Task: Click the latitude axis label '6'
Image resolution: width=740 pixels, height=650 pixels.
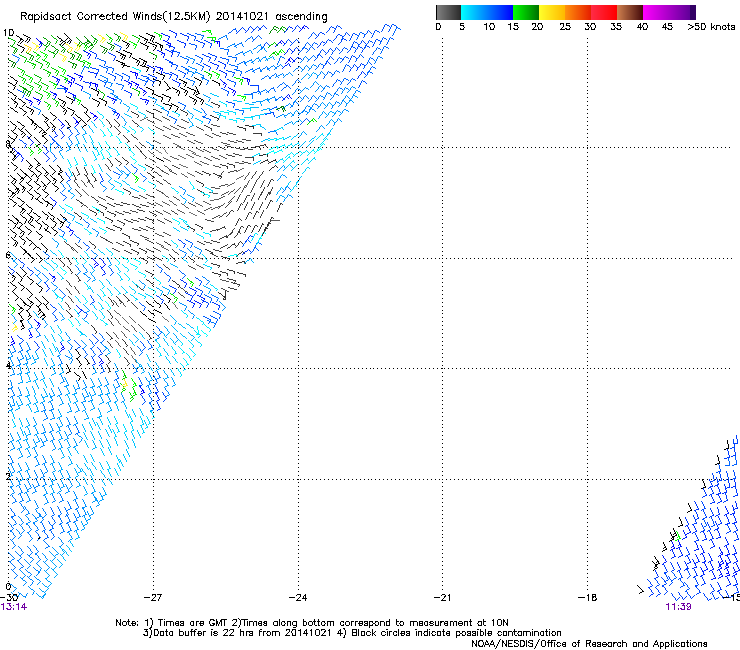Action: click(8, 255)
